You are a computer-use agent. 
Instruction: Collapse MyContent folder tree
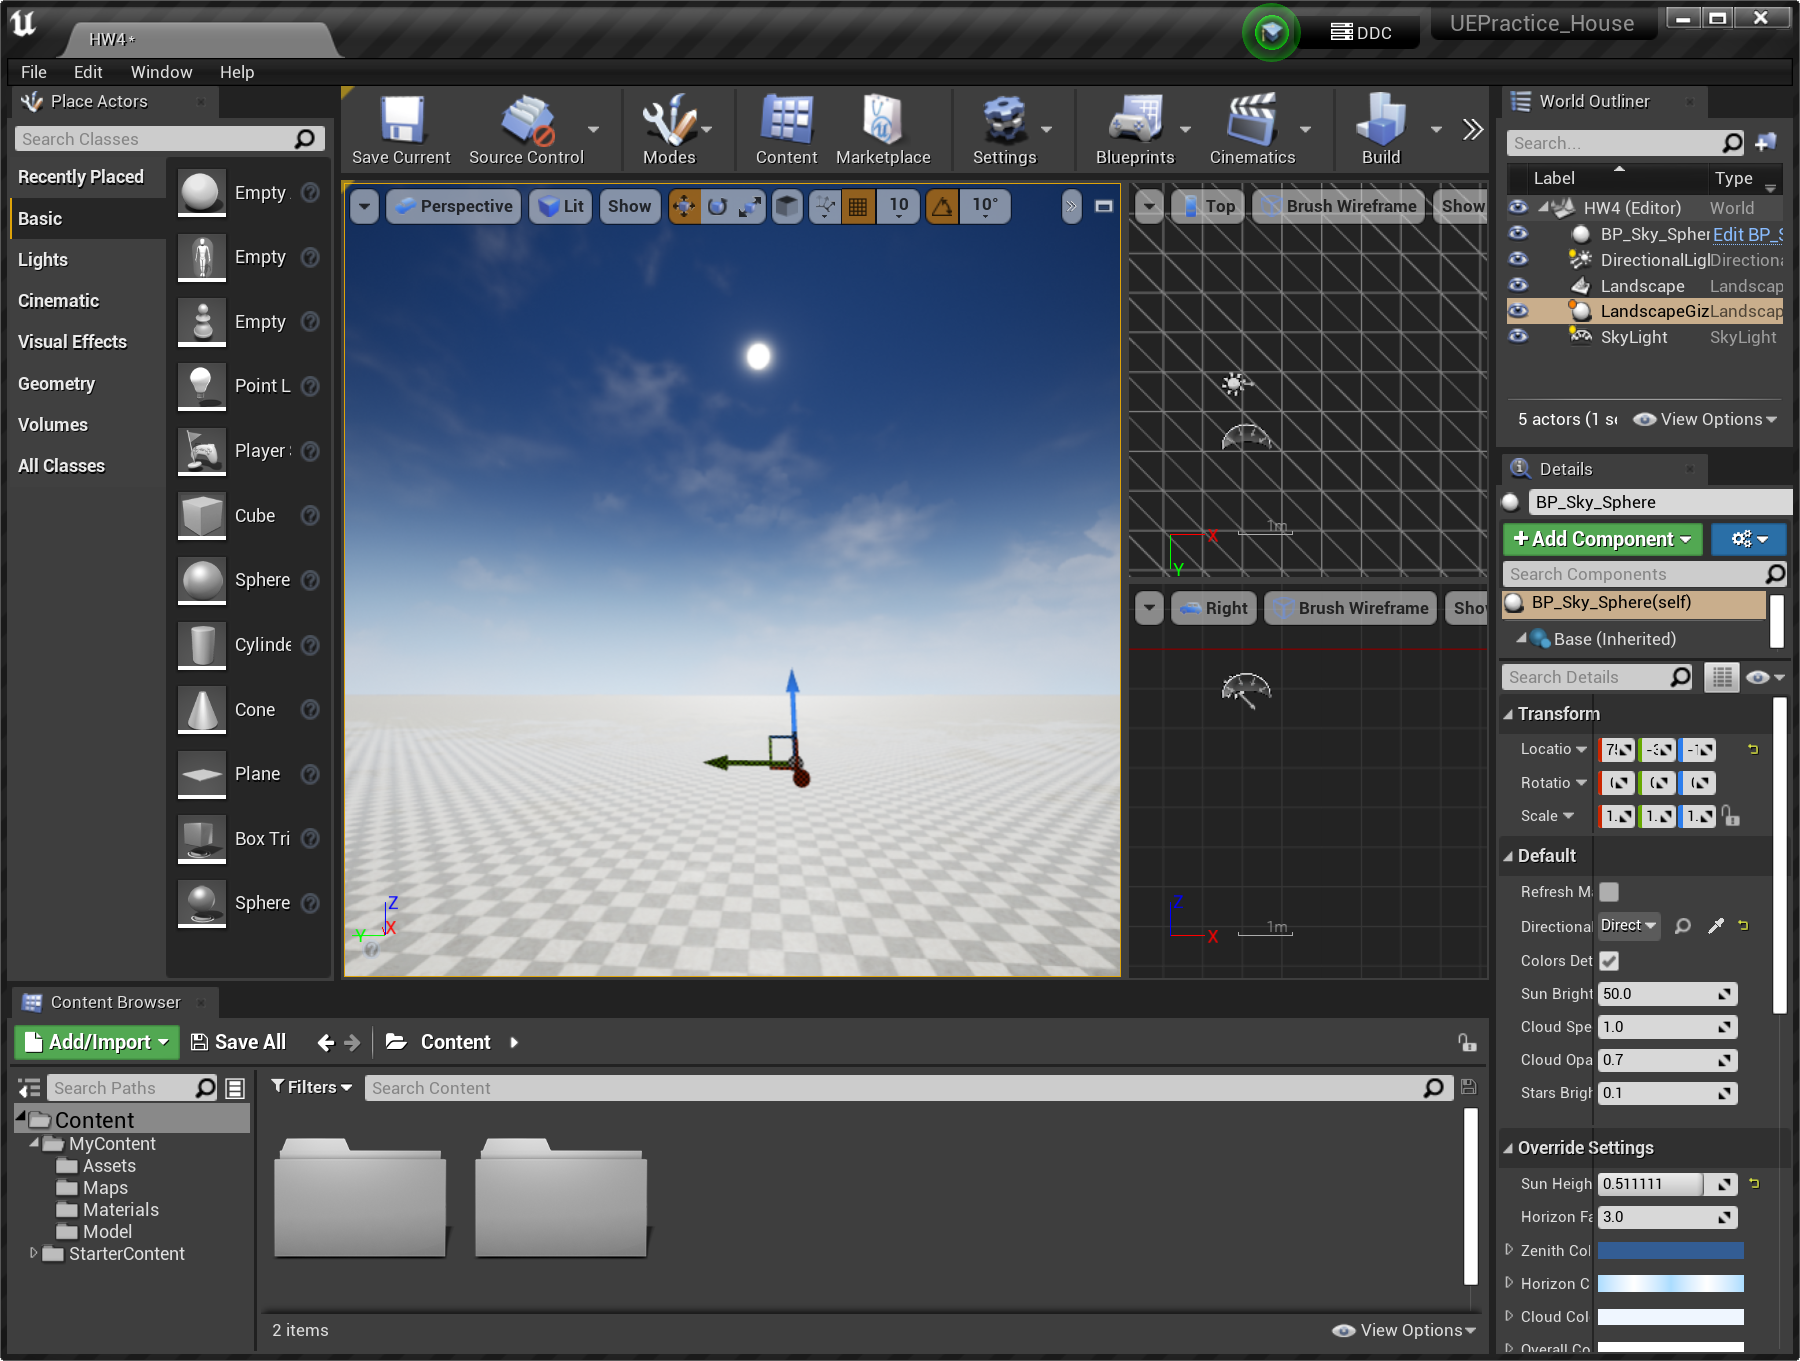pyautogui.click(x=34, y=1143)
